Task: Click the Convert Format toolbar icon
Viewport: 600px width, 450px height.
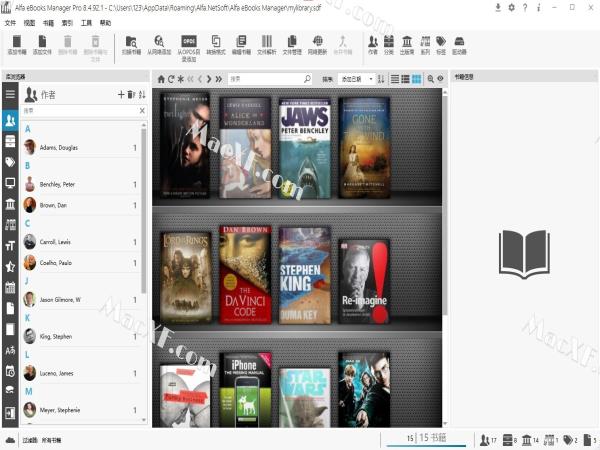Action: [x=216, y=41]
